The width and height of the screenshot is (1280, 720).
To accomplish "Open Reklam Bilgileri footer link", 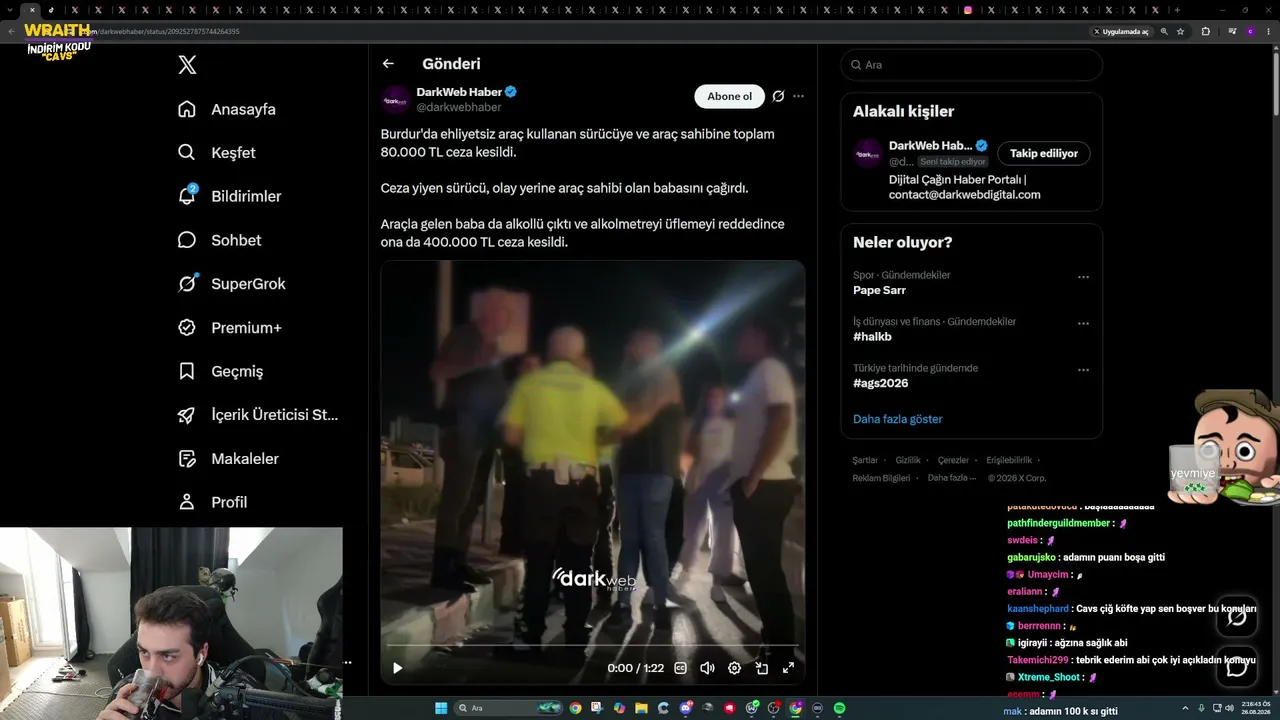I will pos(881,478).
